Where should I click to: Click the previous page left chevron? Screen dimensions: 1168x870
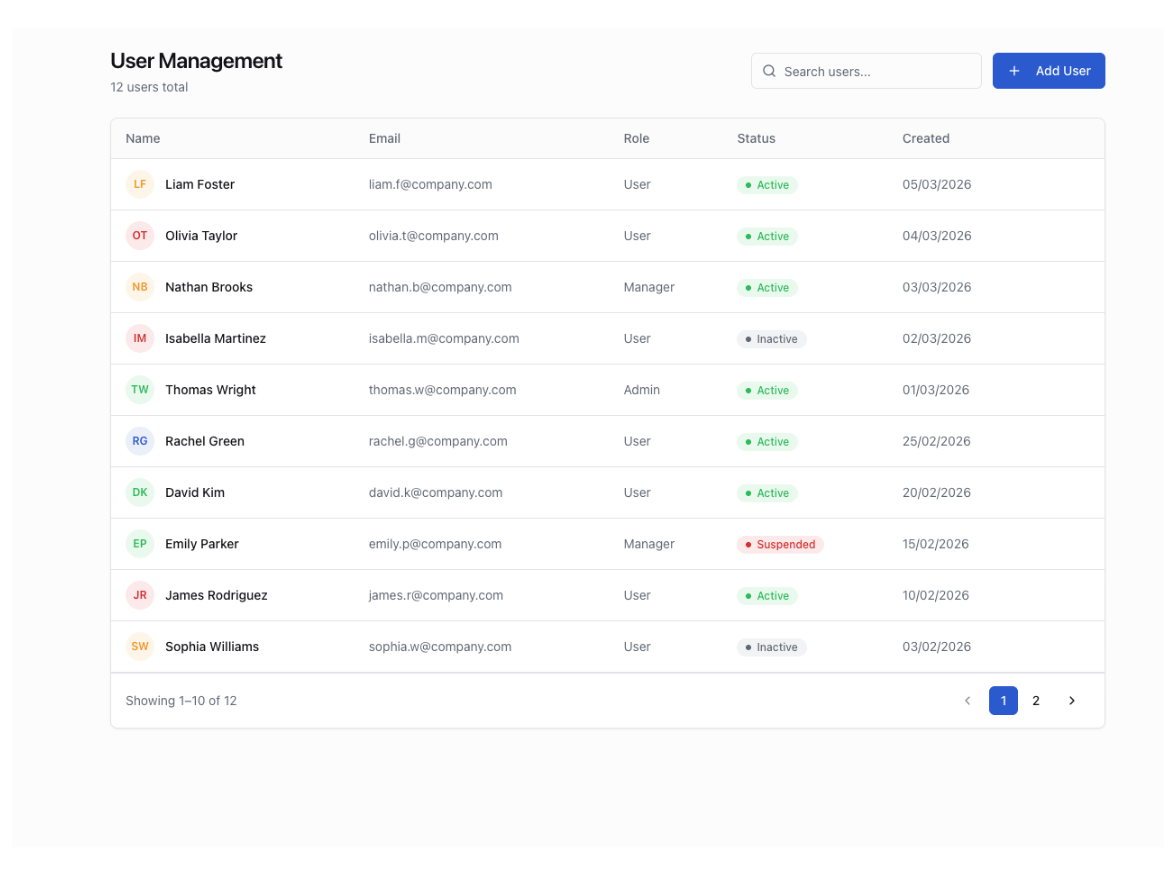[967, 700]
